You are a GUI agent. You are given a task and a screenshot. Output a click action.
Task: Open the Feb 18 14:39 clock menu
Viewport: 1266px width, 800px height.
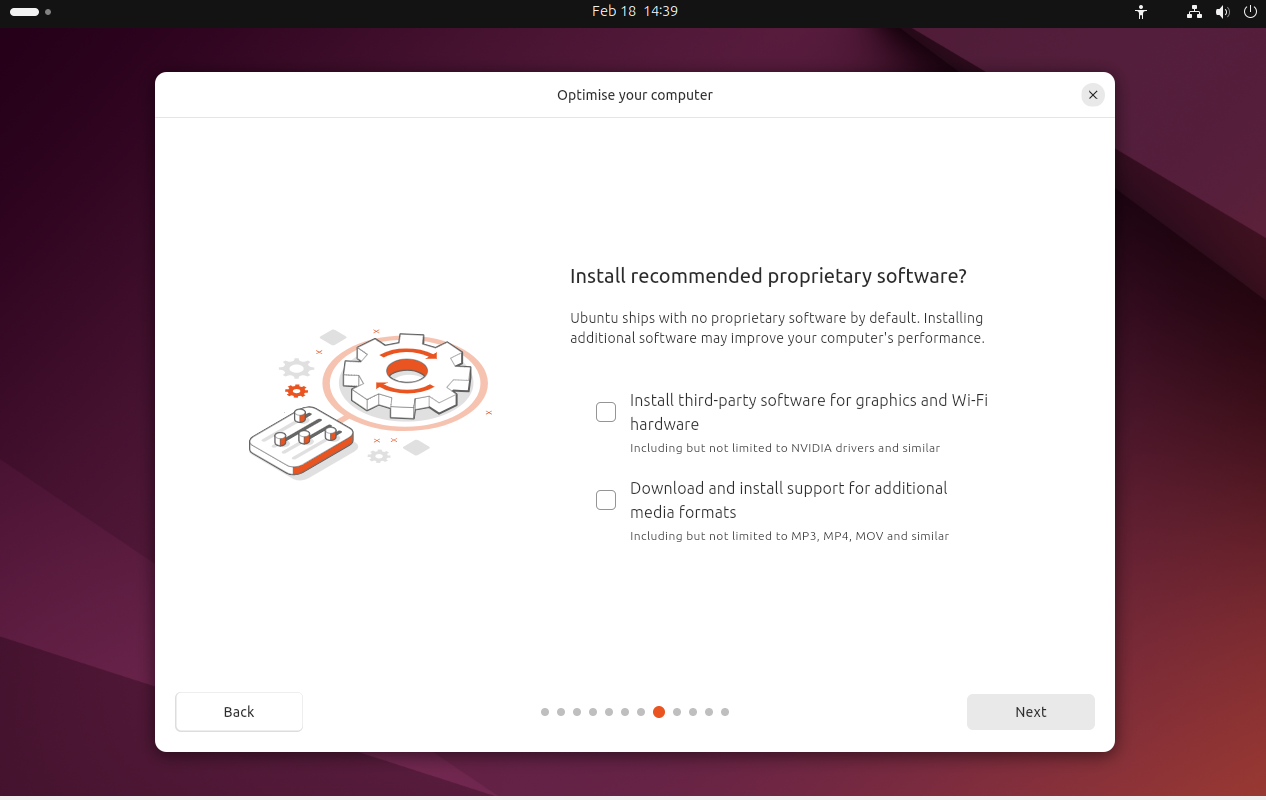635,11
